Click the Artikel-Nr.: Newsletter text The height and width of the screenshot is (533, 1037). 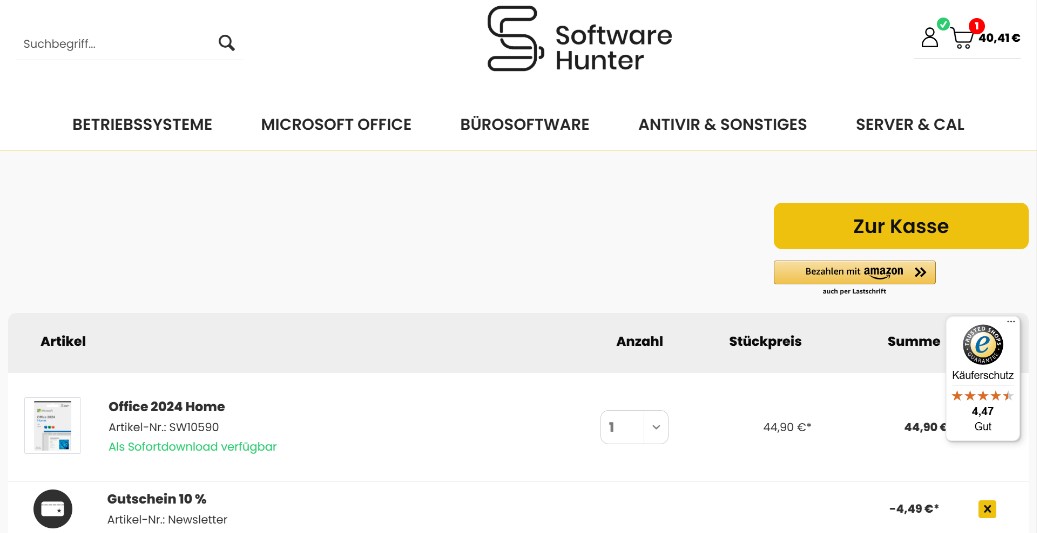tap(167, 520)
